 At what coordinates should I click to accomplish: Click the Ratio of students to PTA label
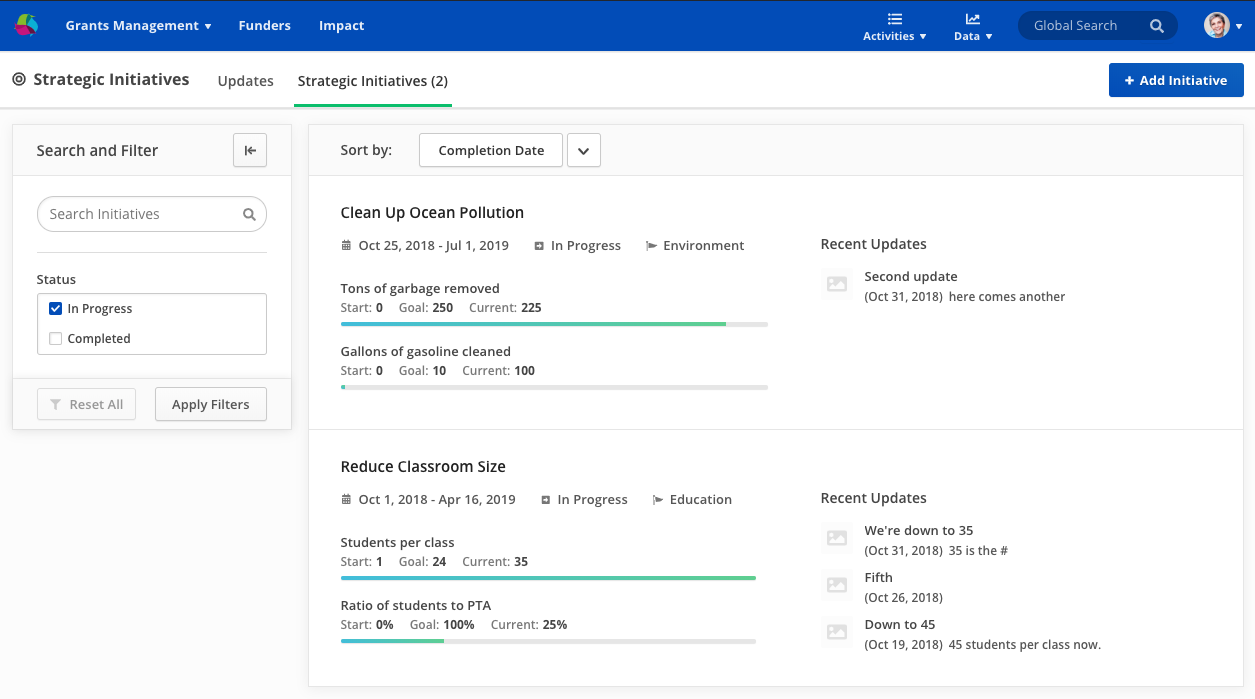(416, 605)
